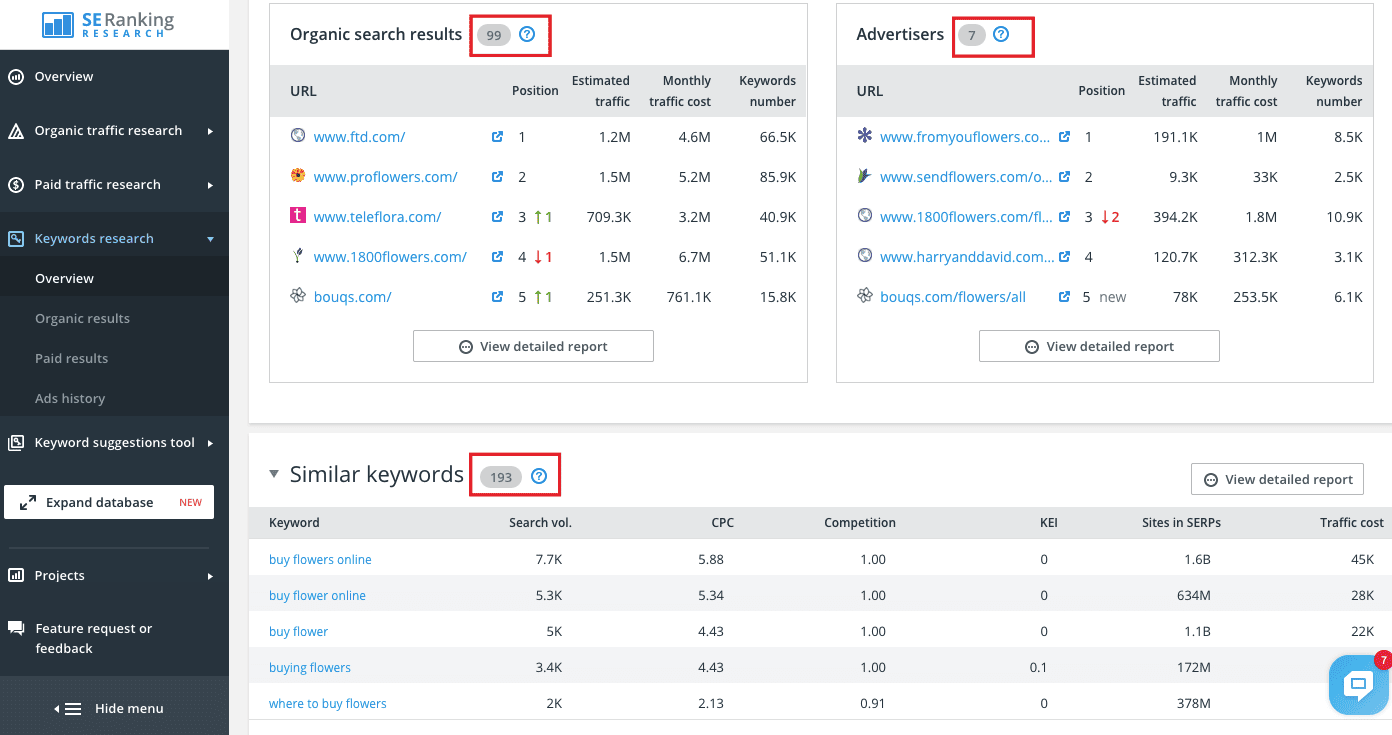Open www.proflowers.com/ URL link
1392x735 pixels.
[x=385, y=177]
